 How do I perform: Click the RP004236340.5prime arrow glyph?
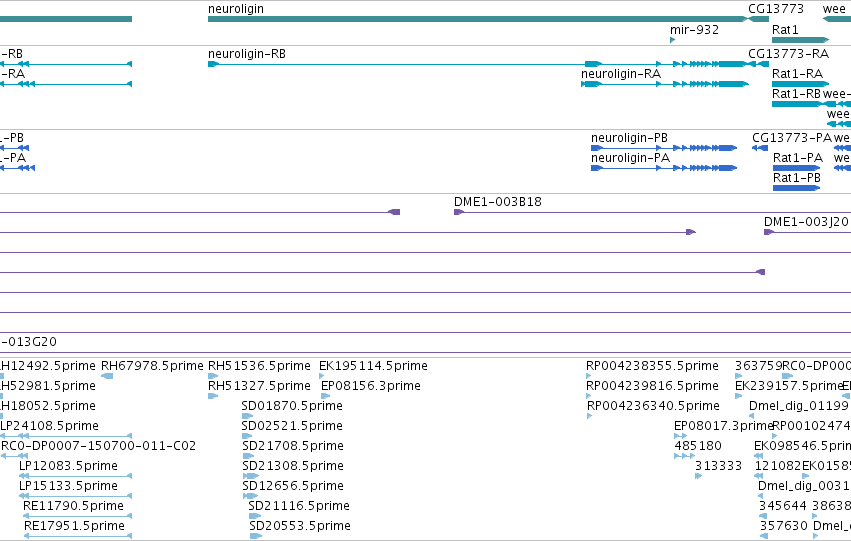tap(589, 416)
